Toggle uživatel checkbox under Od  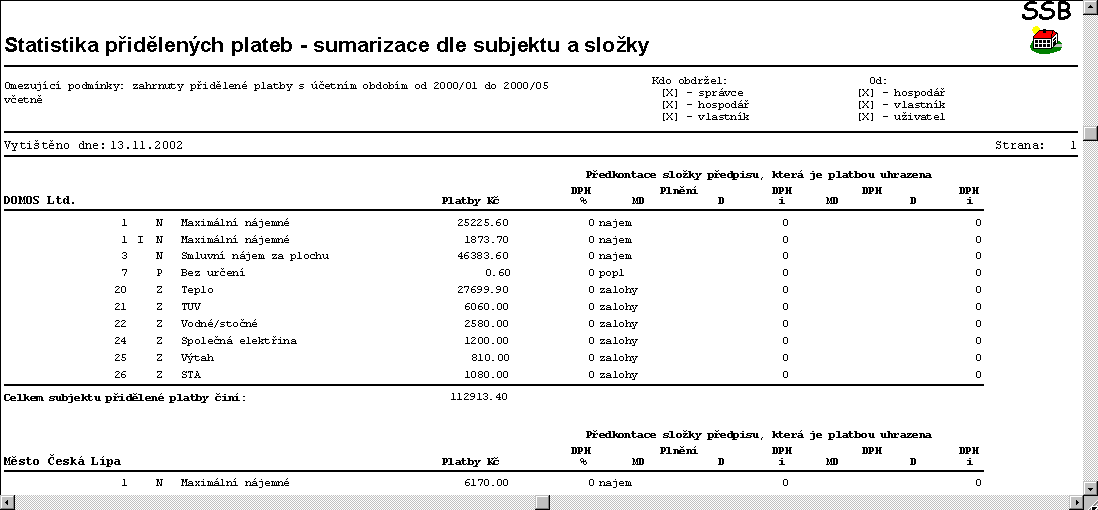click(866, 117)
